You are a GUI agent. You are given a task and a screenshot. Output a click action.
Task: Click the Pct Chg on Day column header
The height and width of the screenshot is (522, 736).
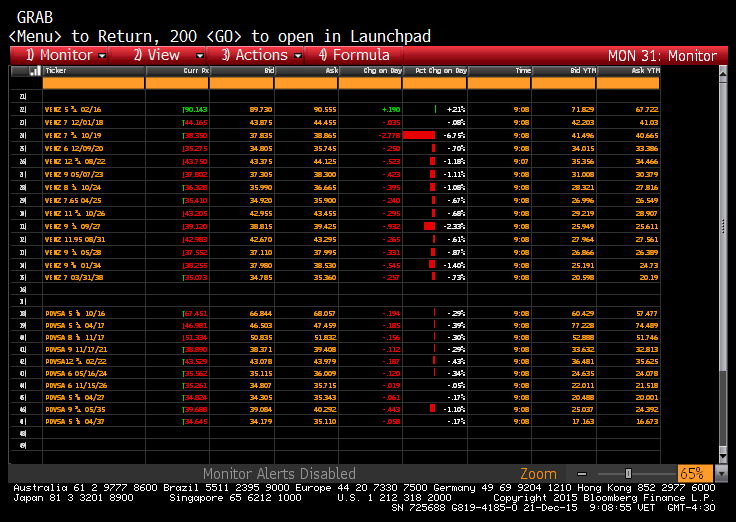click(x=435, y=71)
